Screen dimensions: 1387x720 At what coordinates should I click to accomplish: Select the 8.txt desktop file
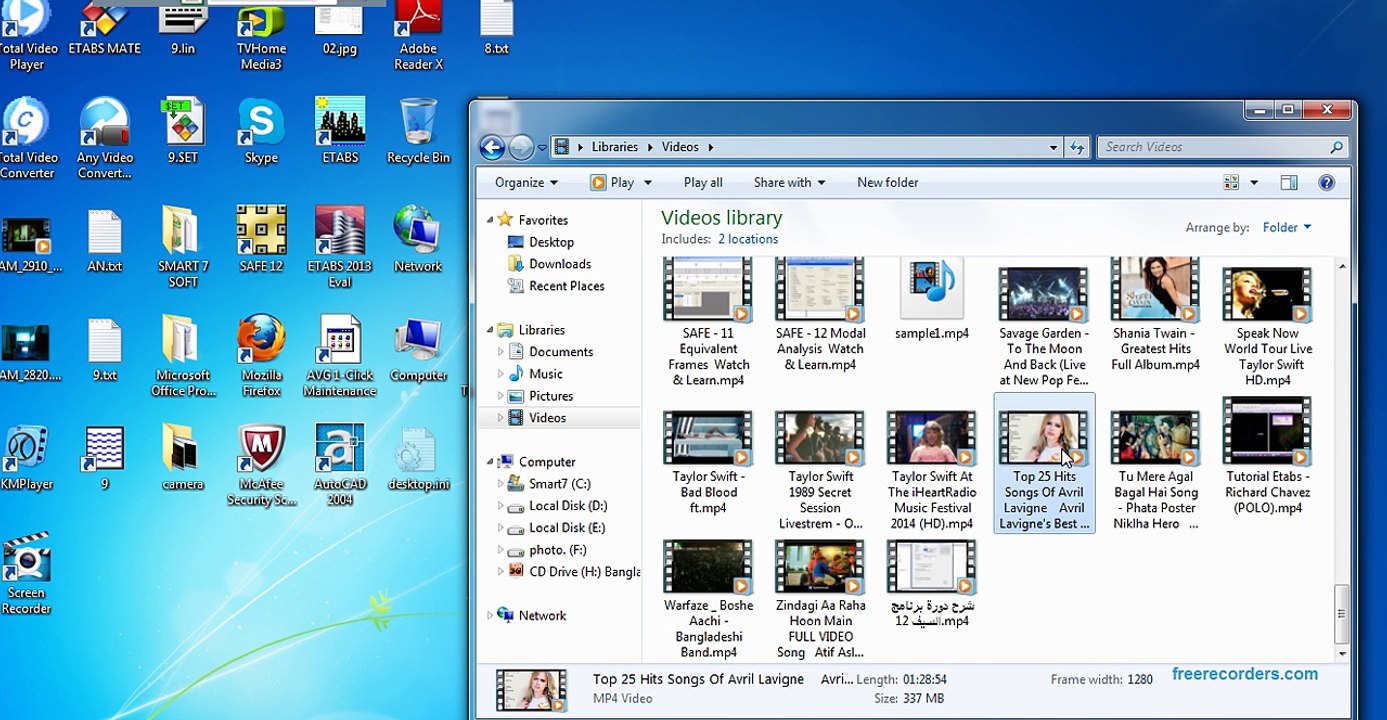pyautogui.click(x=496, y=29)
